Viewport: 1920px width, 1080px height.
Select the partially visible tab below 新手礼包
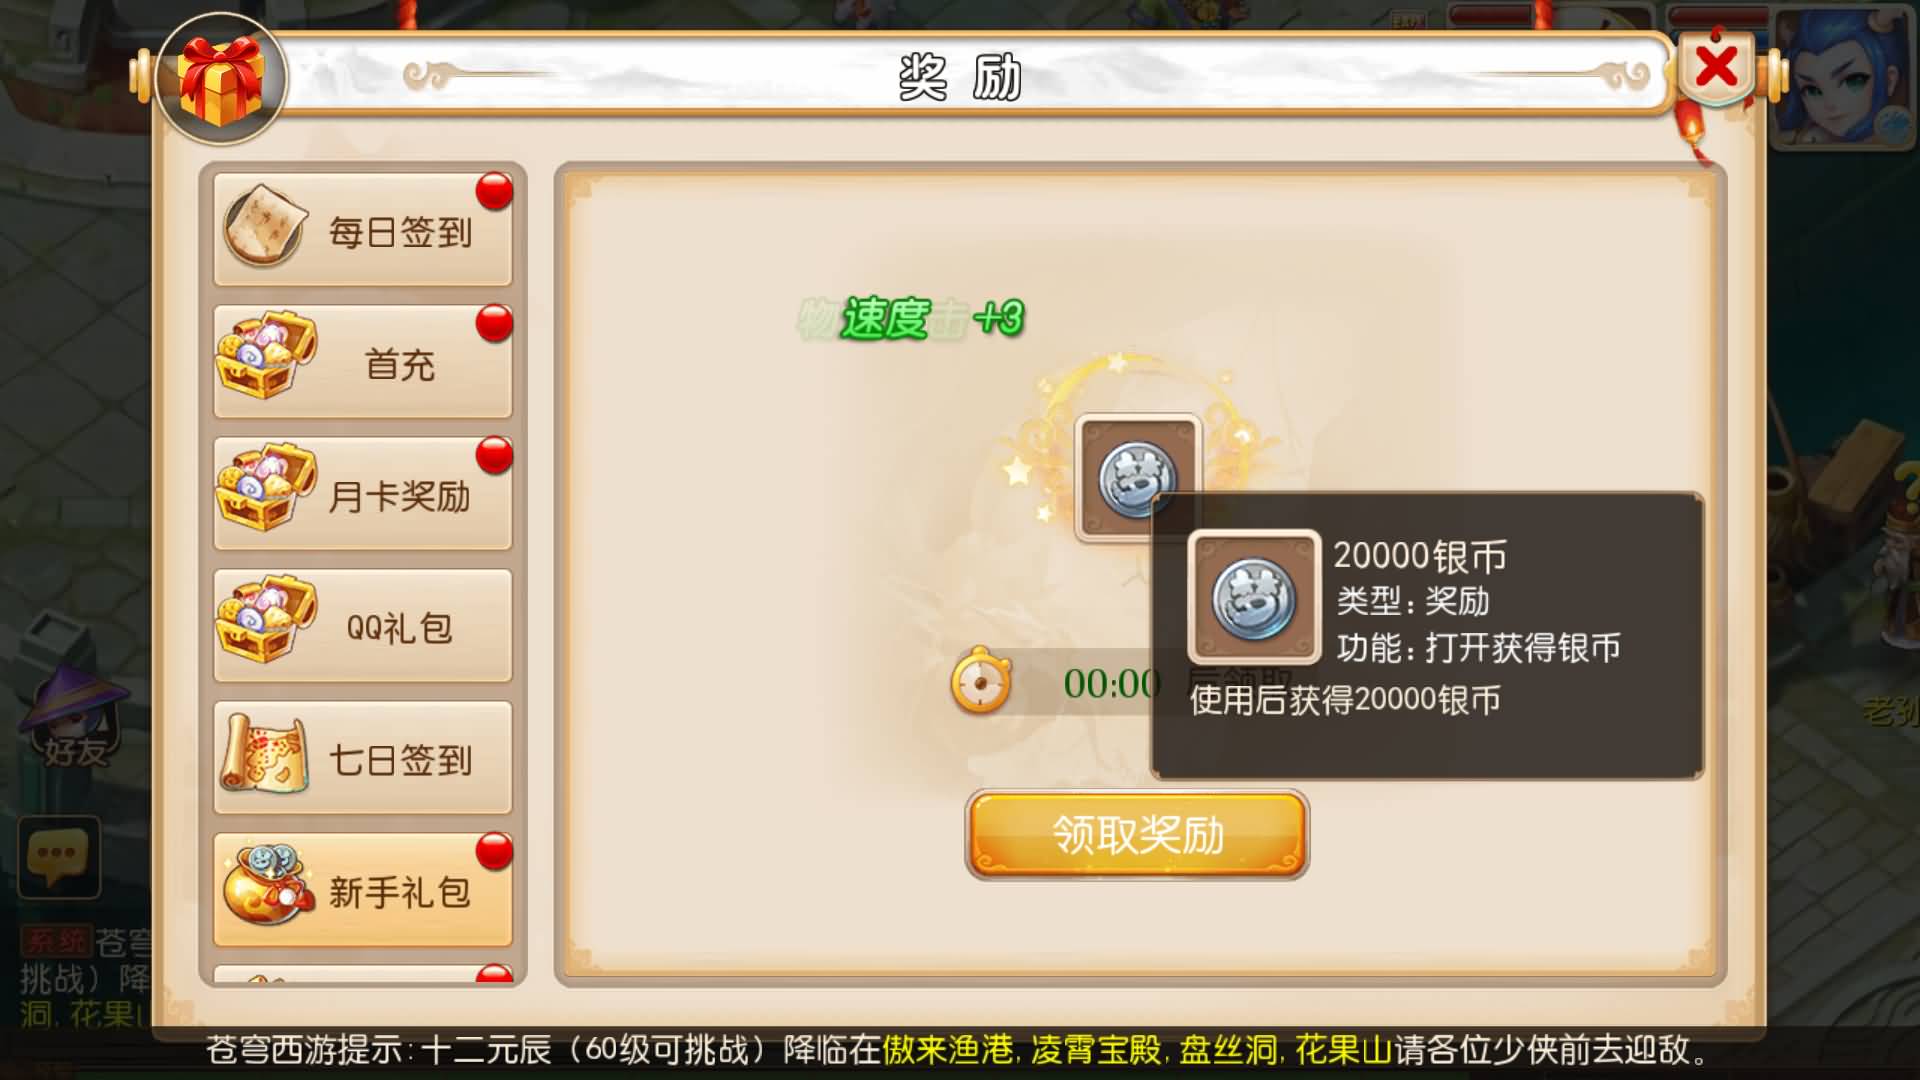[362, 974]
